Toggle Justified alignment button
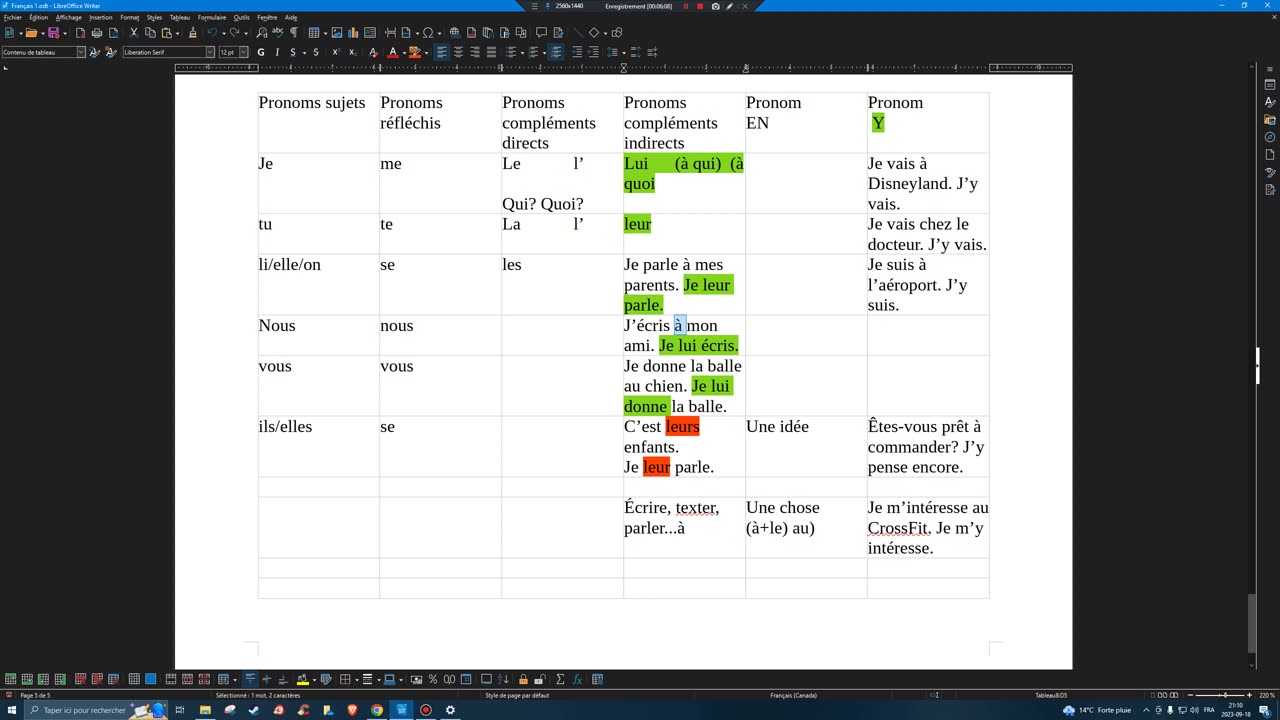The image size is (1280, 720). [491, 52]
